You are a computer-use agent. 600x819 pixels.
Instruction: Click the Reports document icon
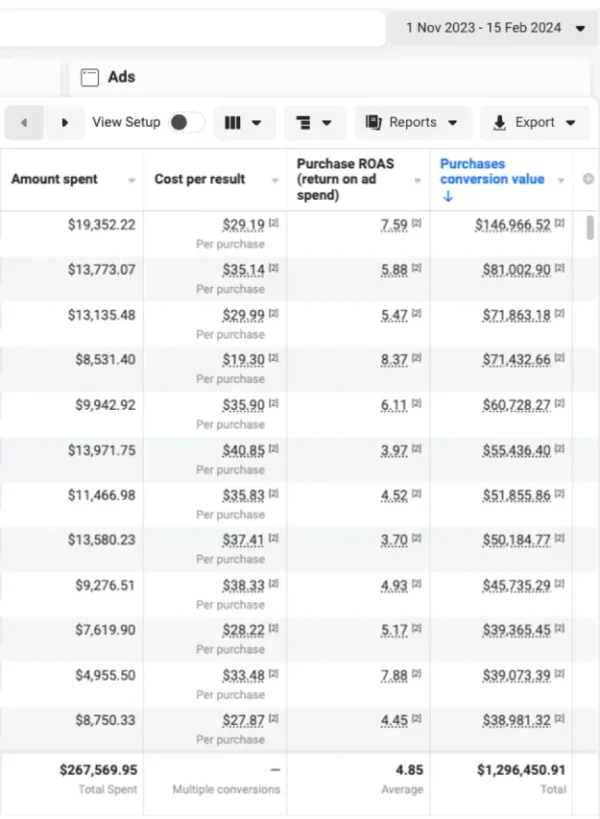coord(373,123)
